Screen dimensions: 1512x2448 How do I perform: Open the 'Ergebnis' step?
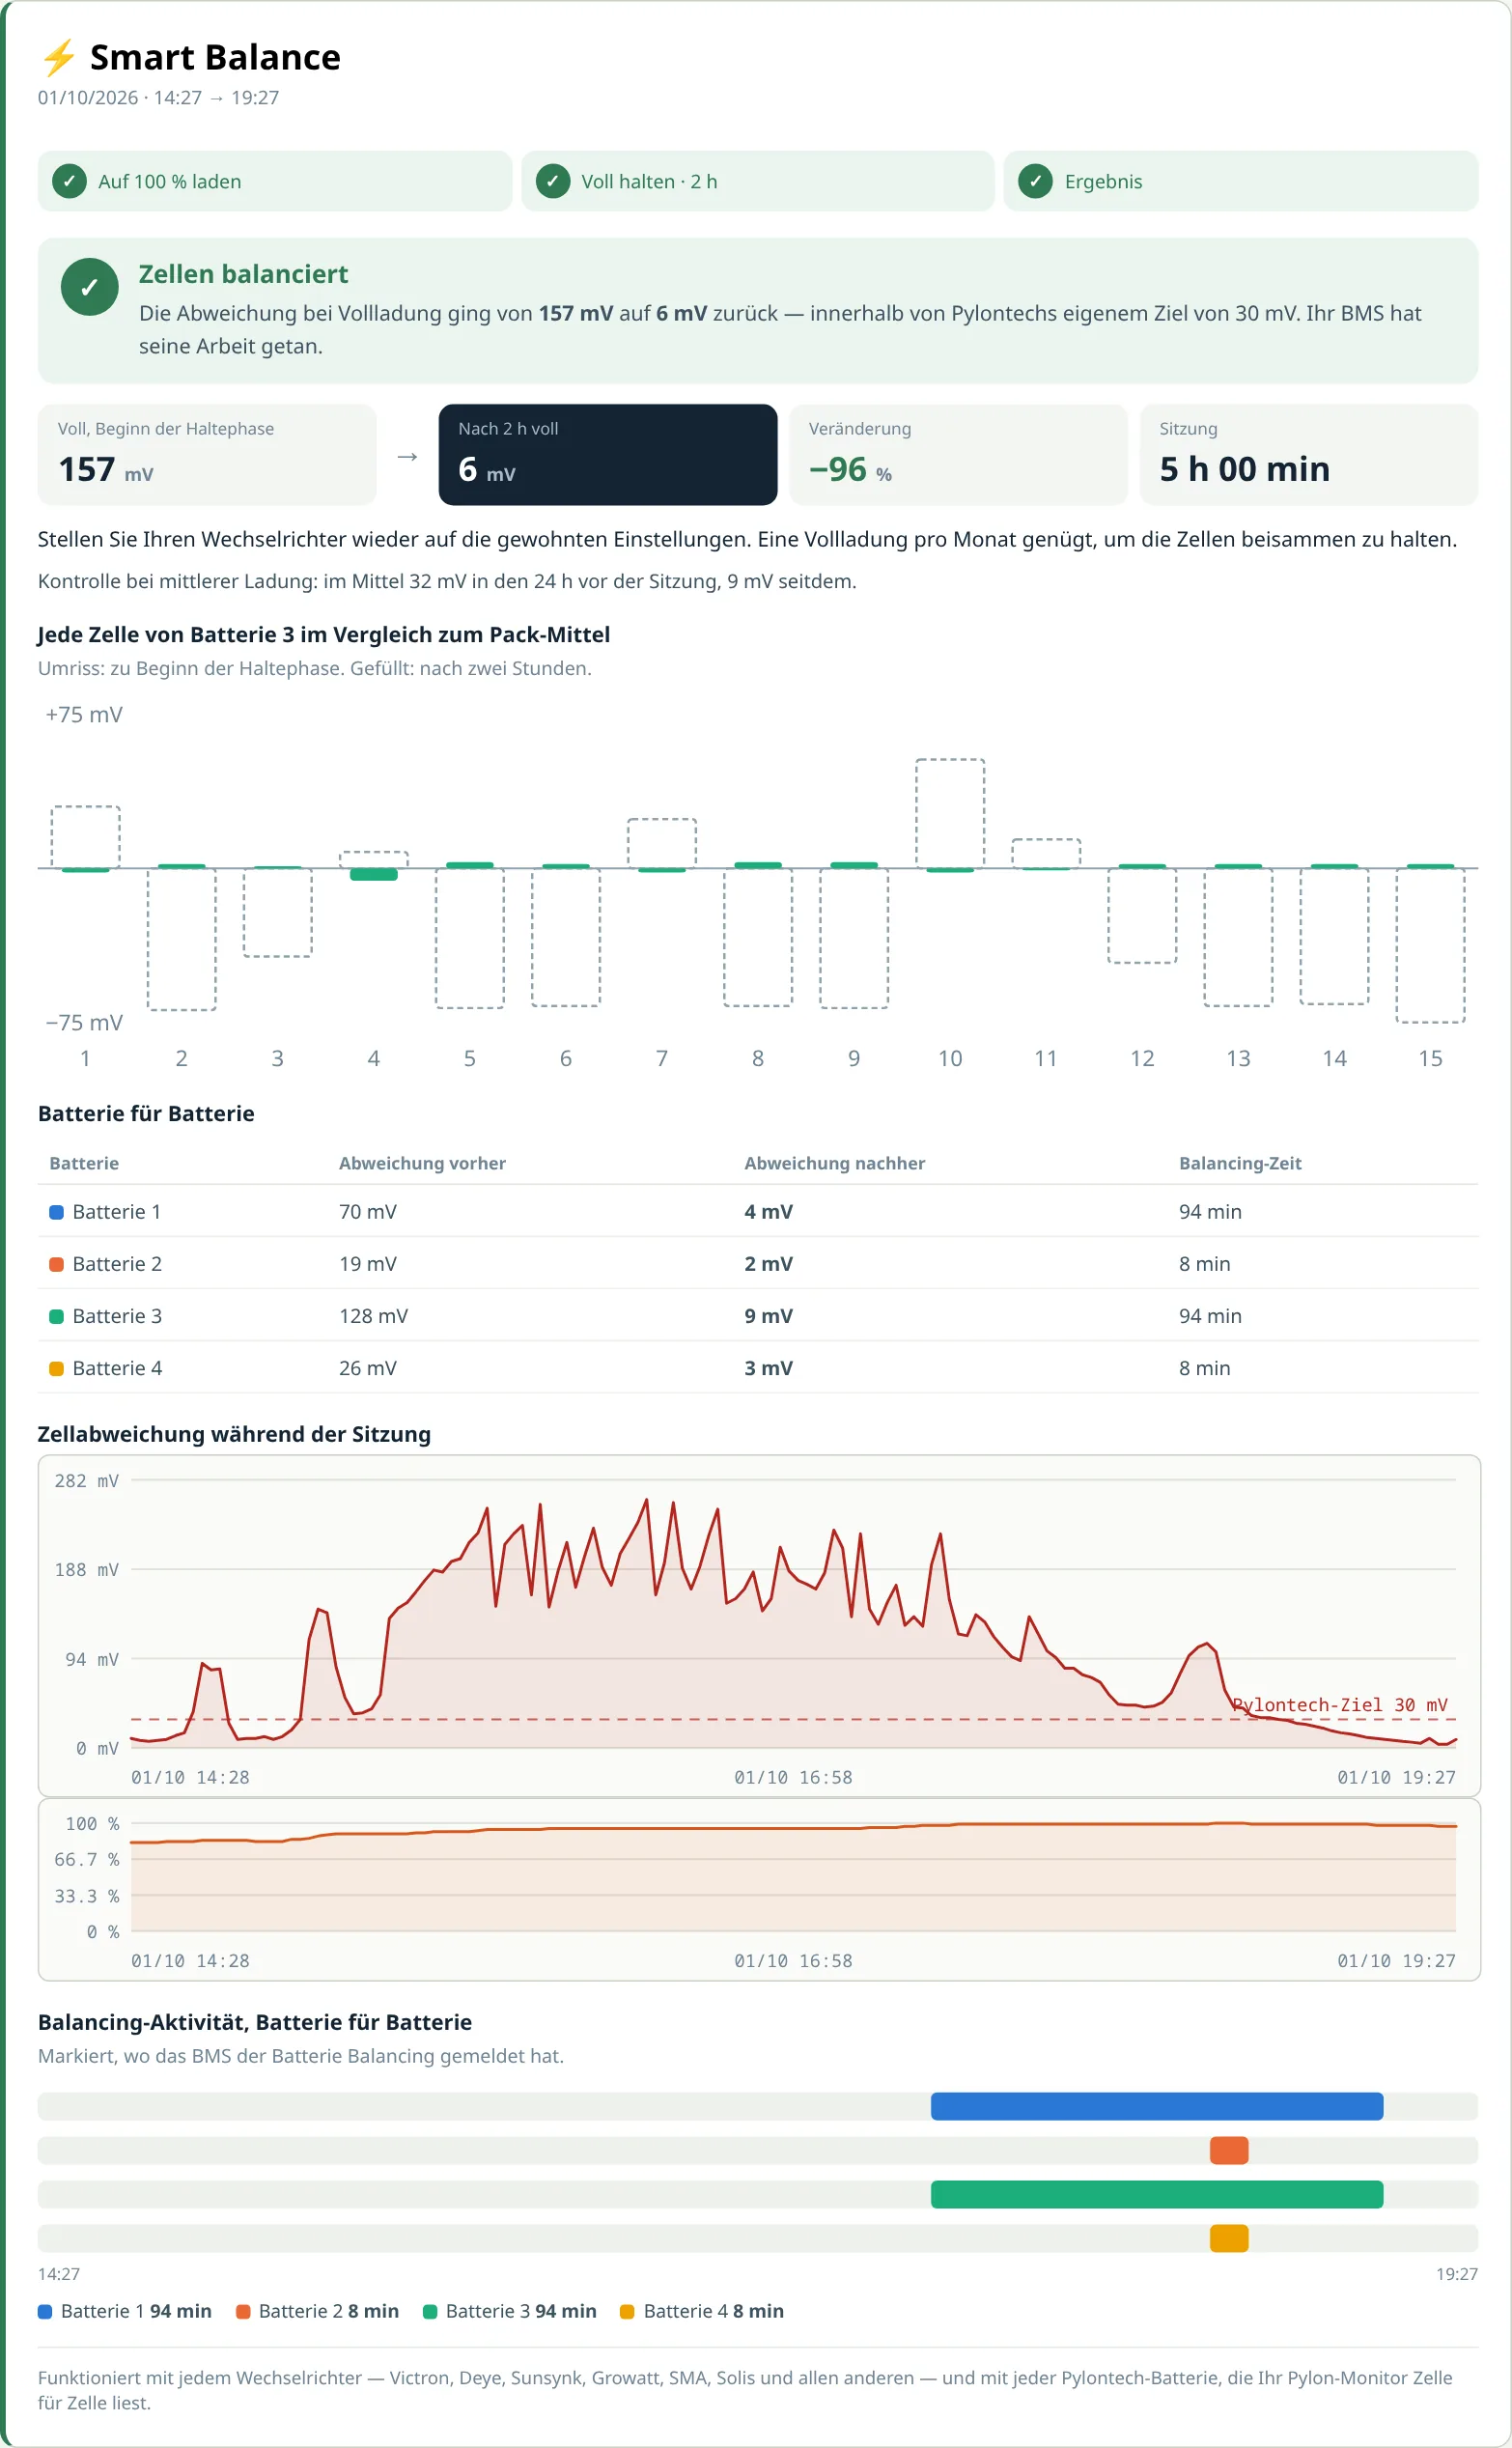1240,181
